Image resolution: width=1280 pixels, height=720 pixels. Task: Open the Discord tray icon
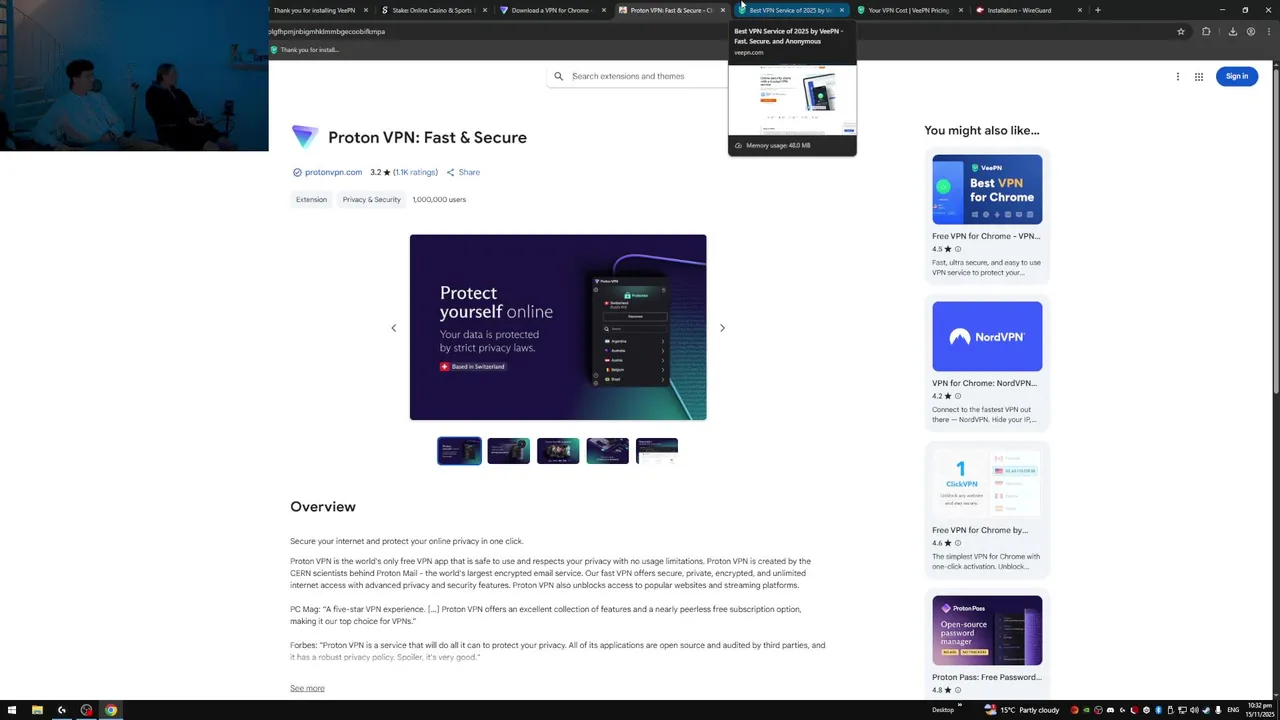tap(1110, 710)
